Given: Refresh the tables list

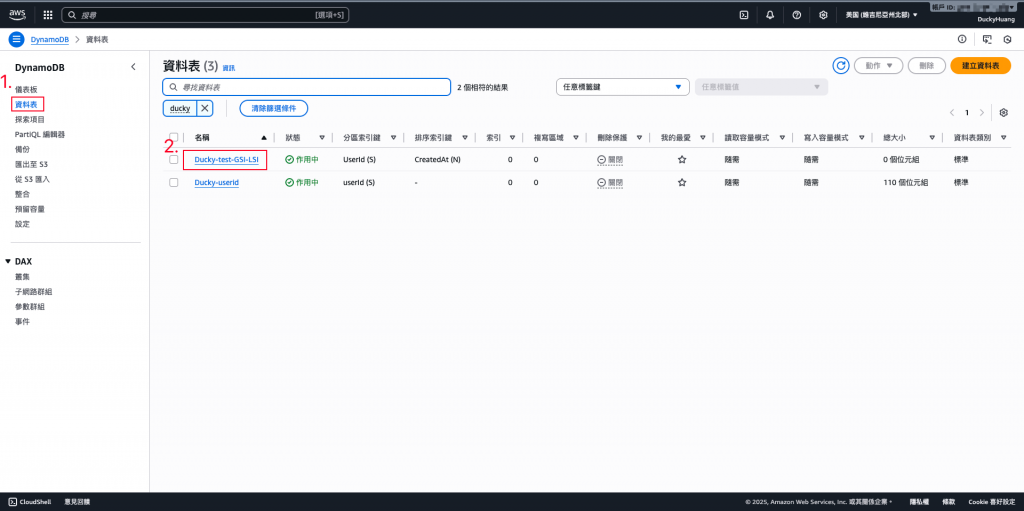Looking at the screenshot, I should coord(841,65).
